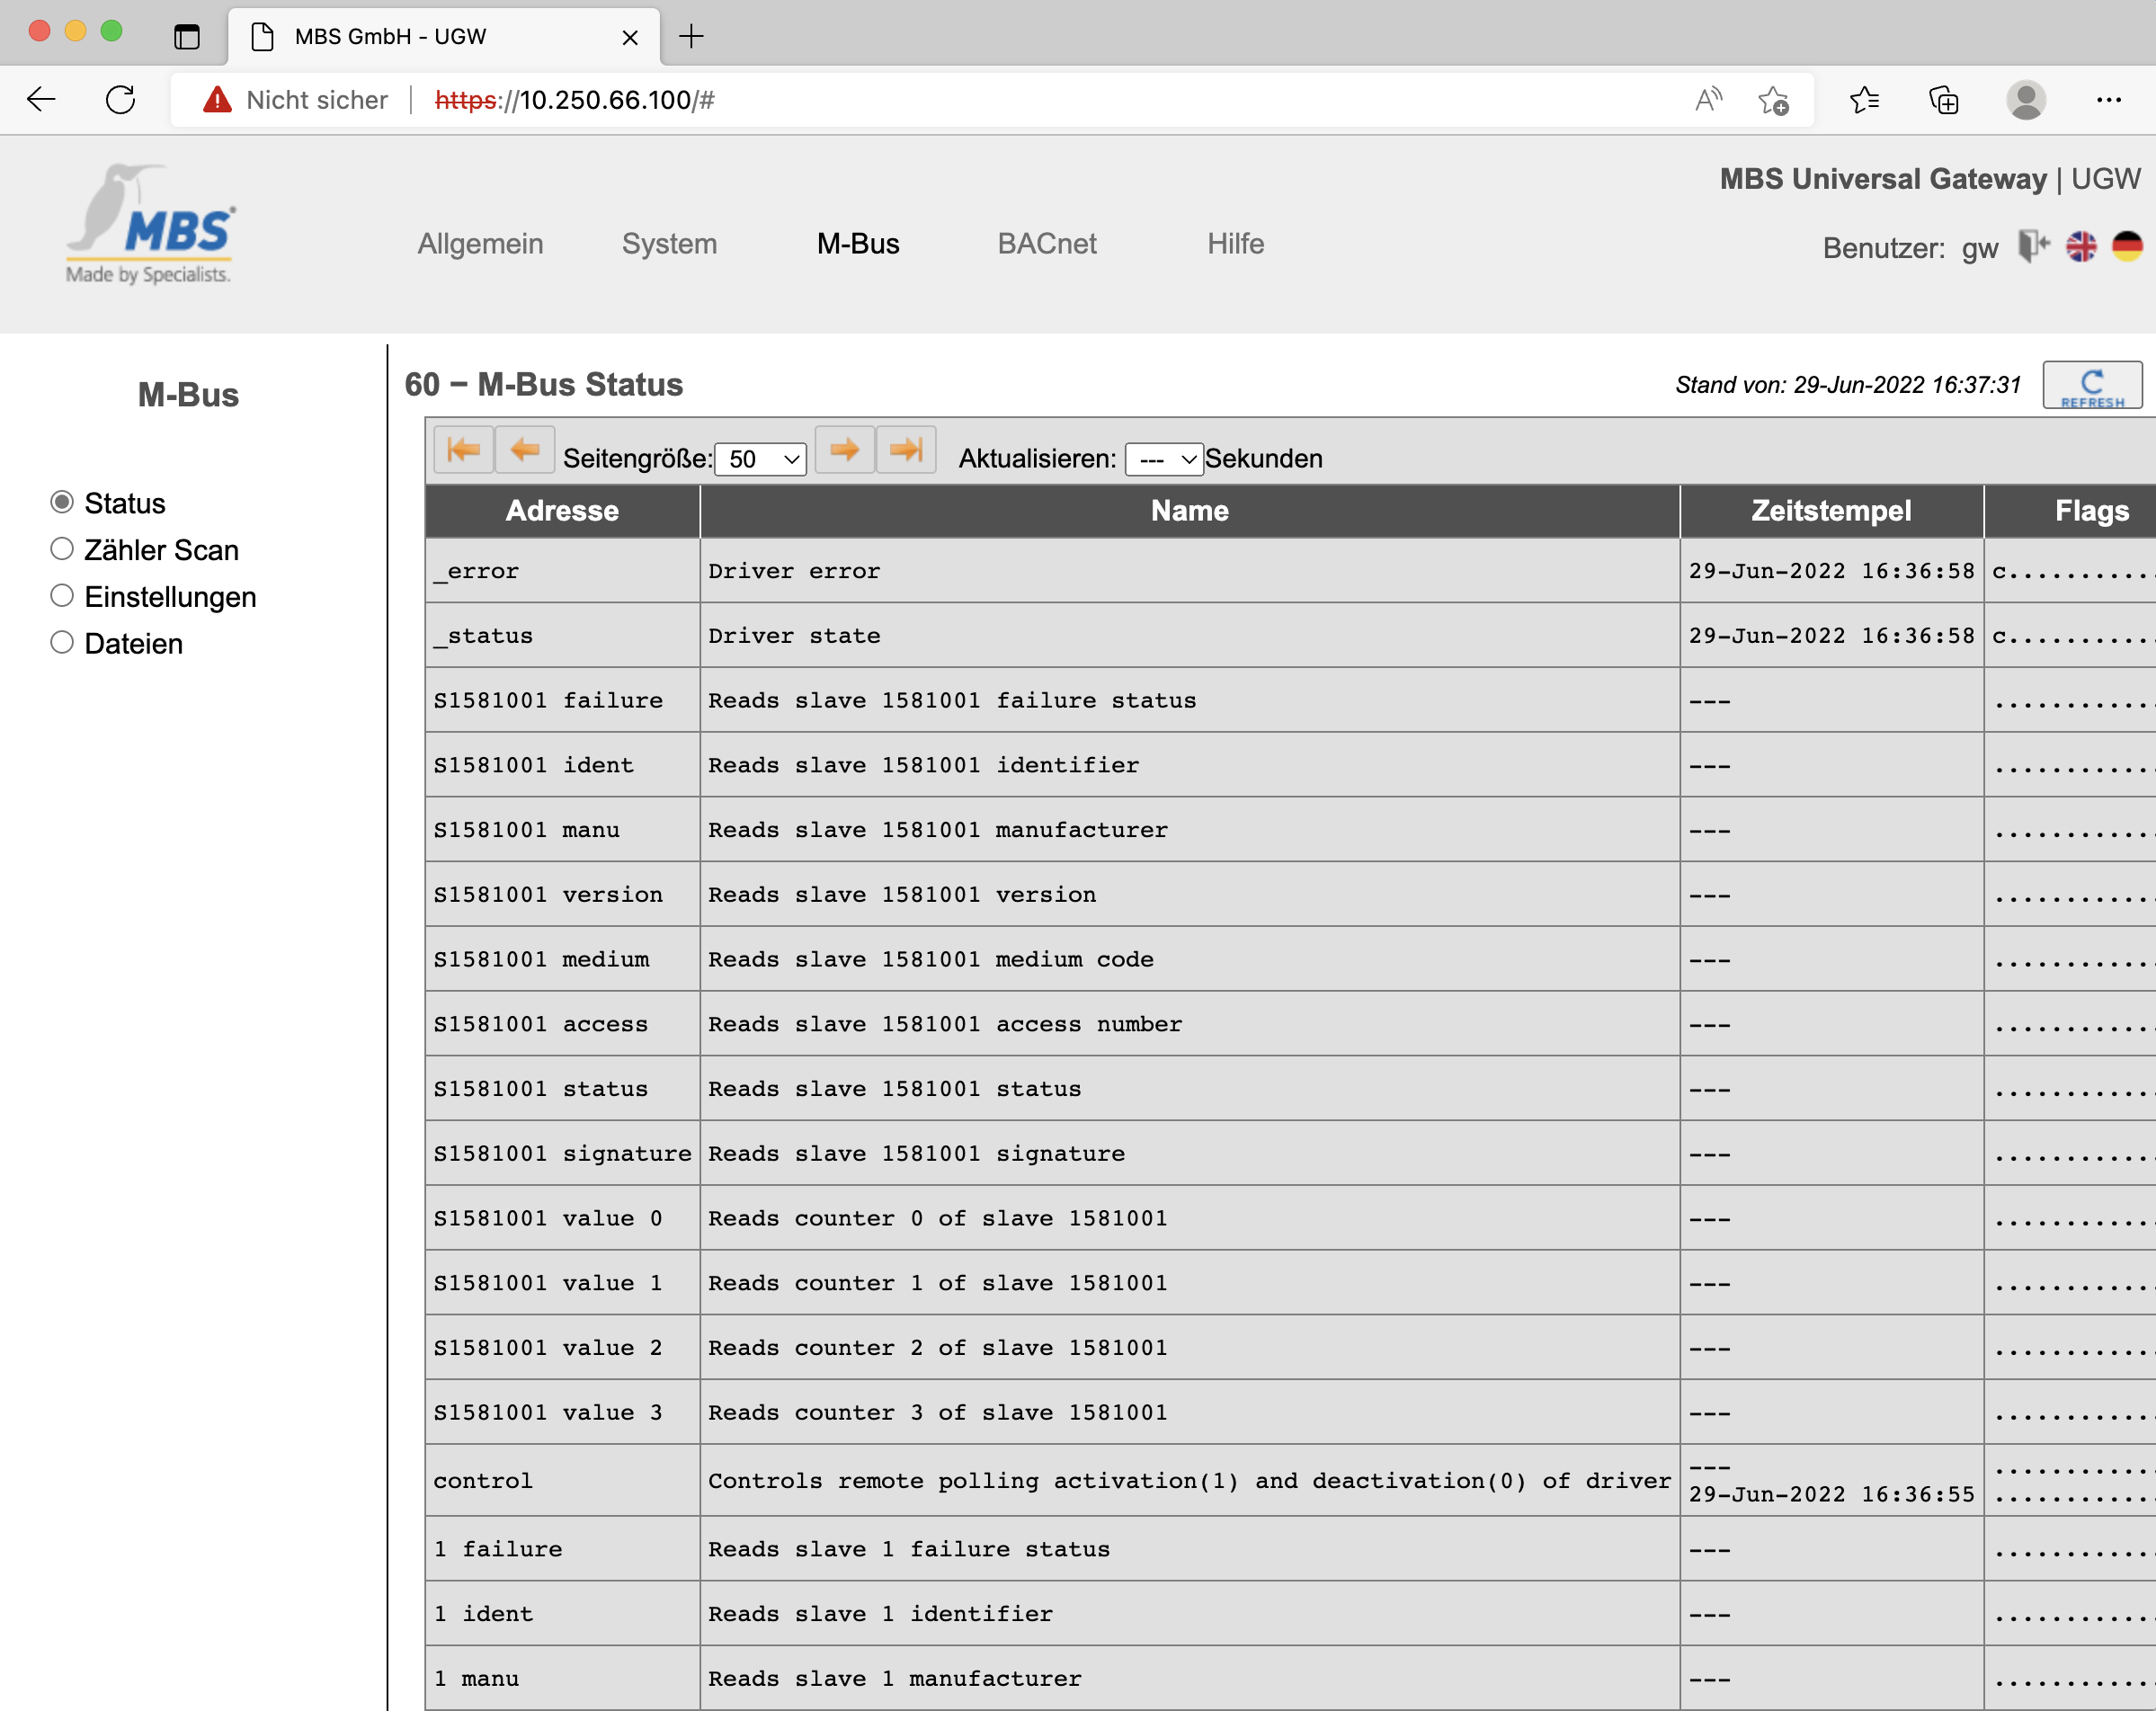The image size is (2156, 1711).
Task: Switch language to English flag
Action: pyautogui.click(x=2081, y=246)
